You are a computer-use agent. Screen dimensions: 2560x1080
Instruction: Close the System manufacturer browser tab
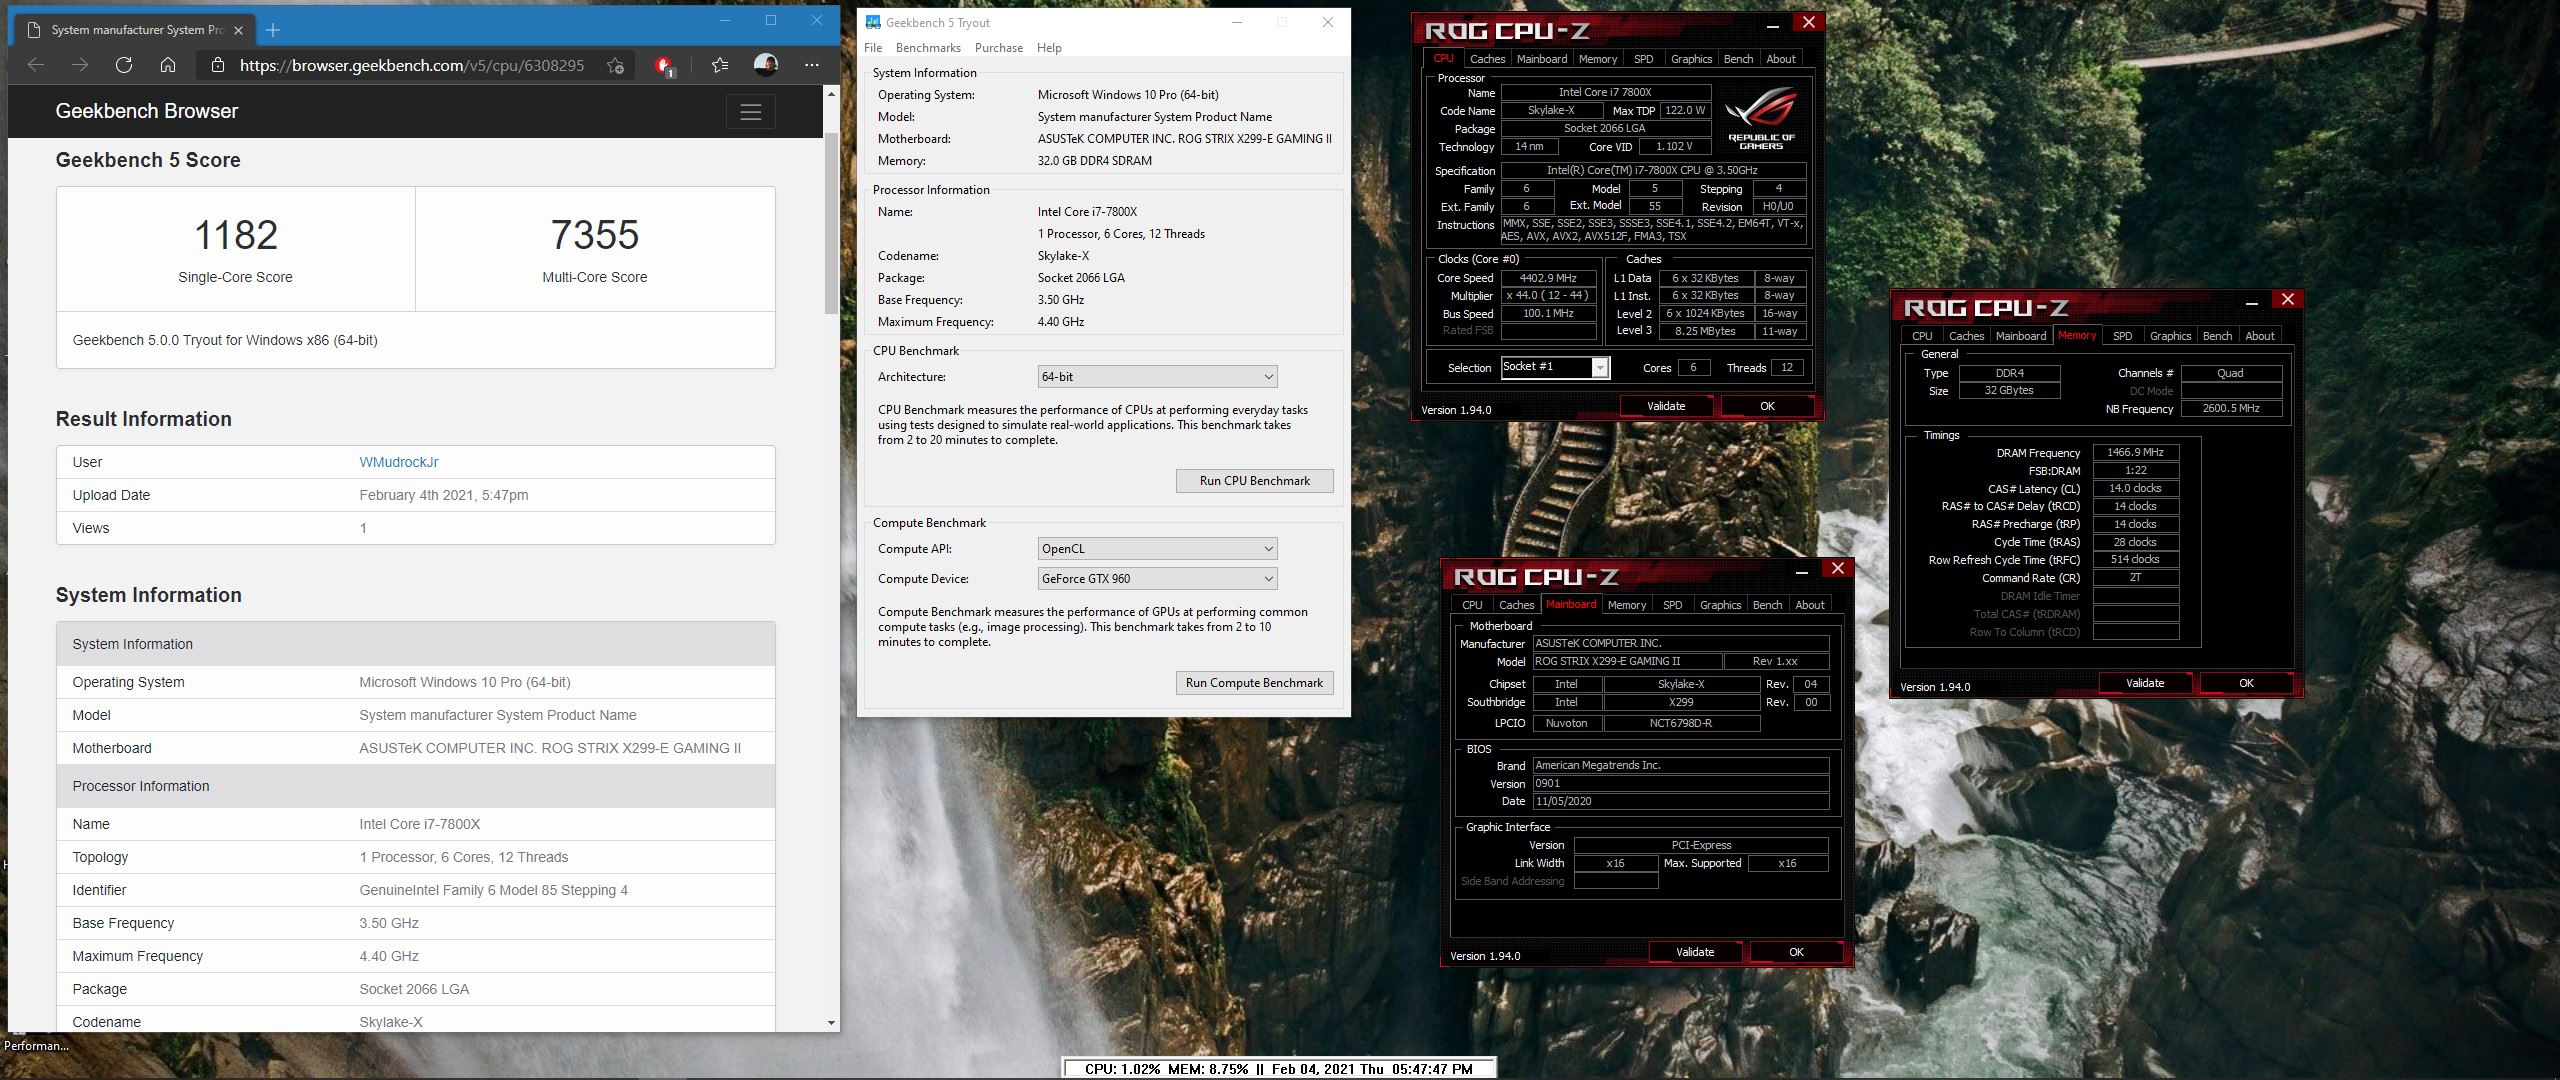[x=238, y=30]
